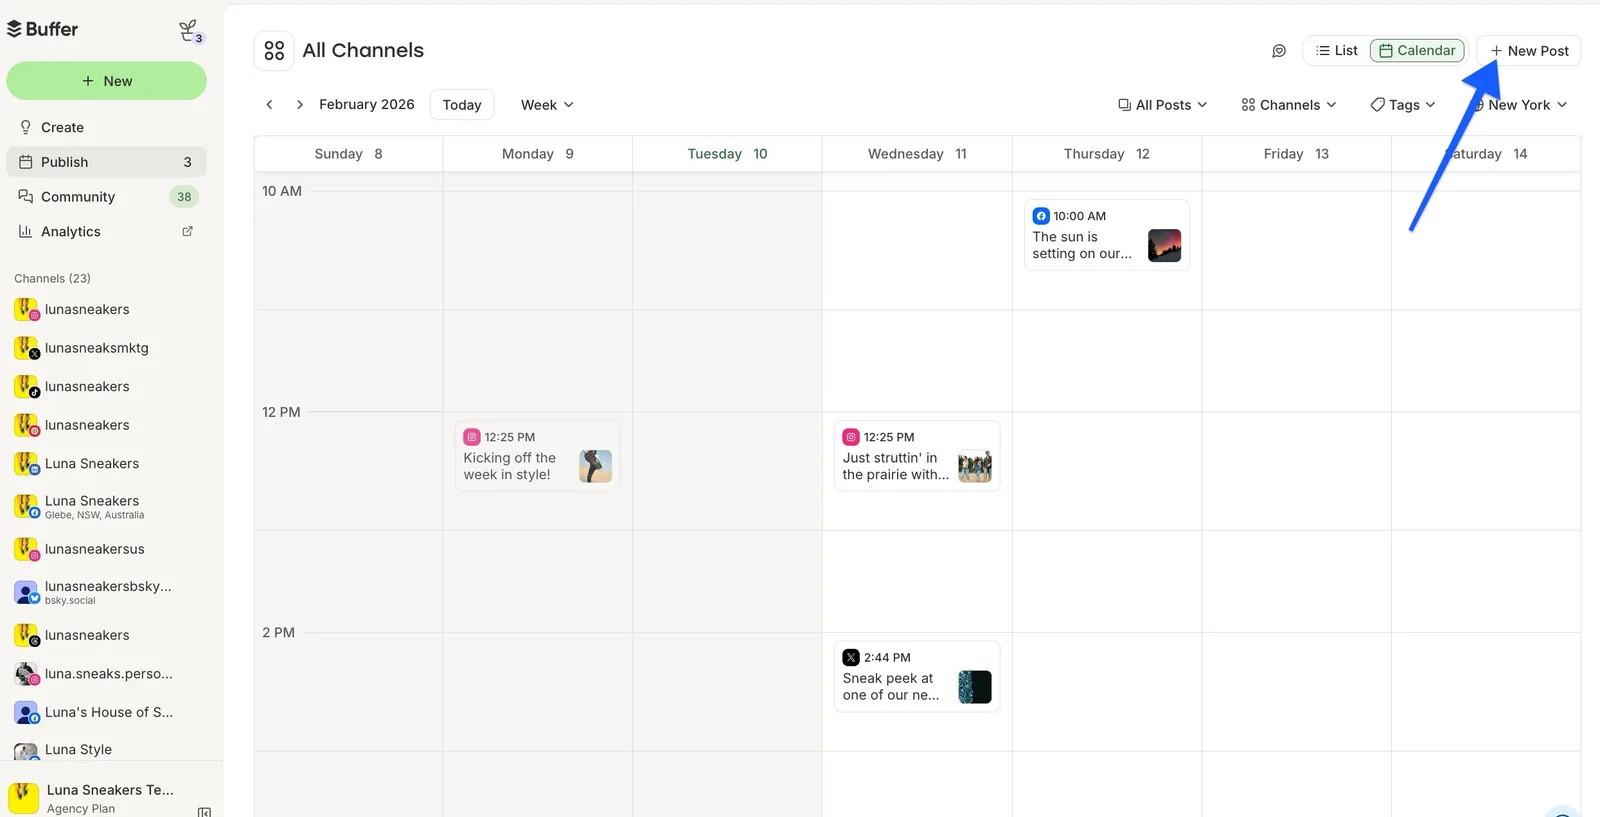Click the green New button
1600x817 pixels.
(x=106, y=81)
